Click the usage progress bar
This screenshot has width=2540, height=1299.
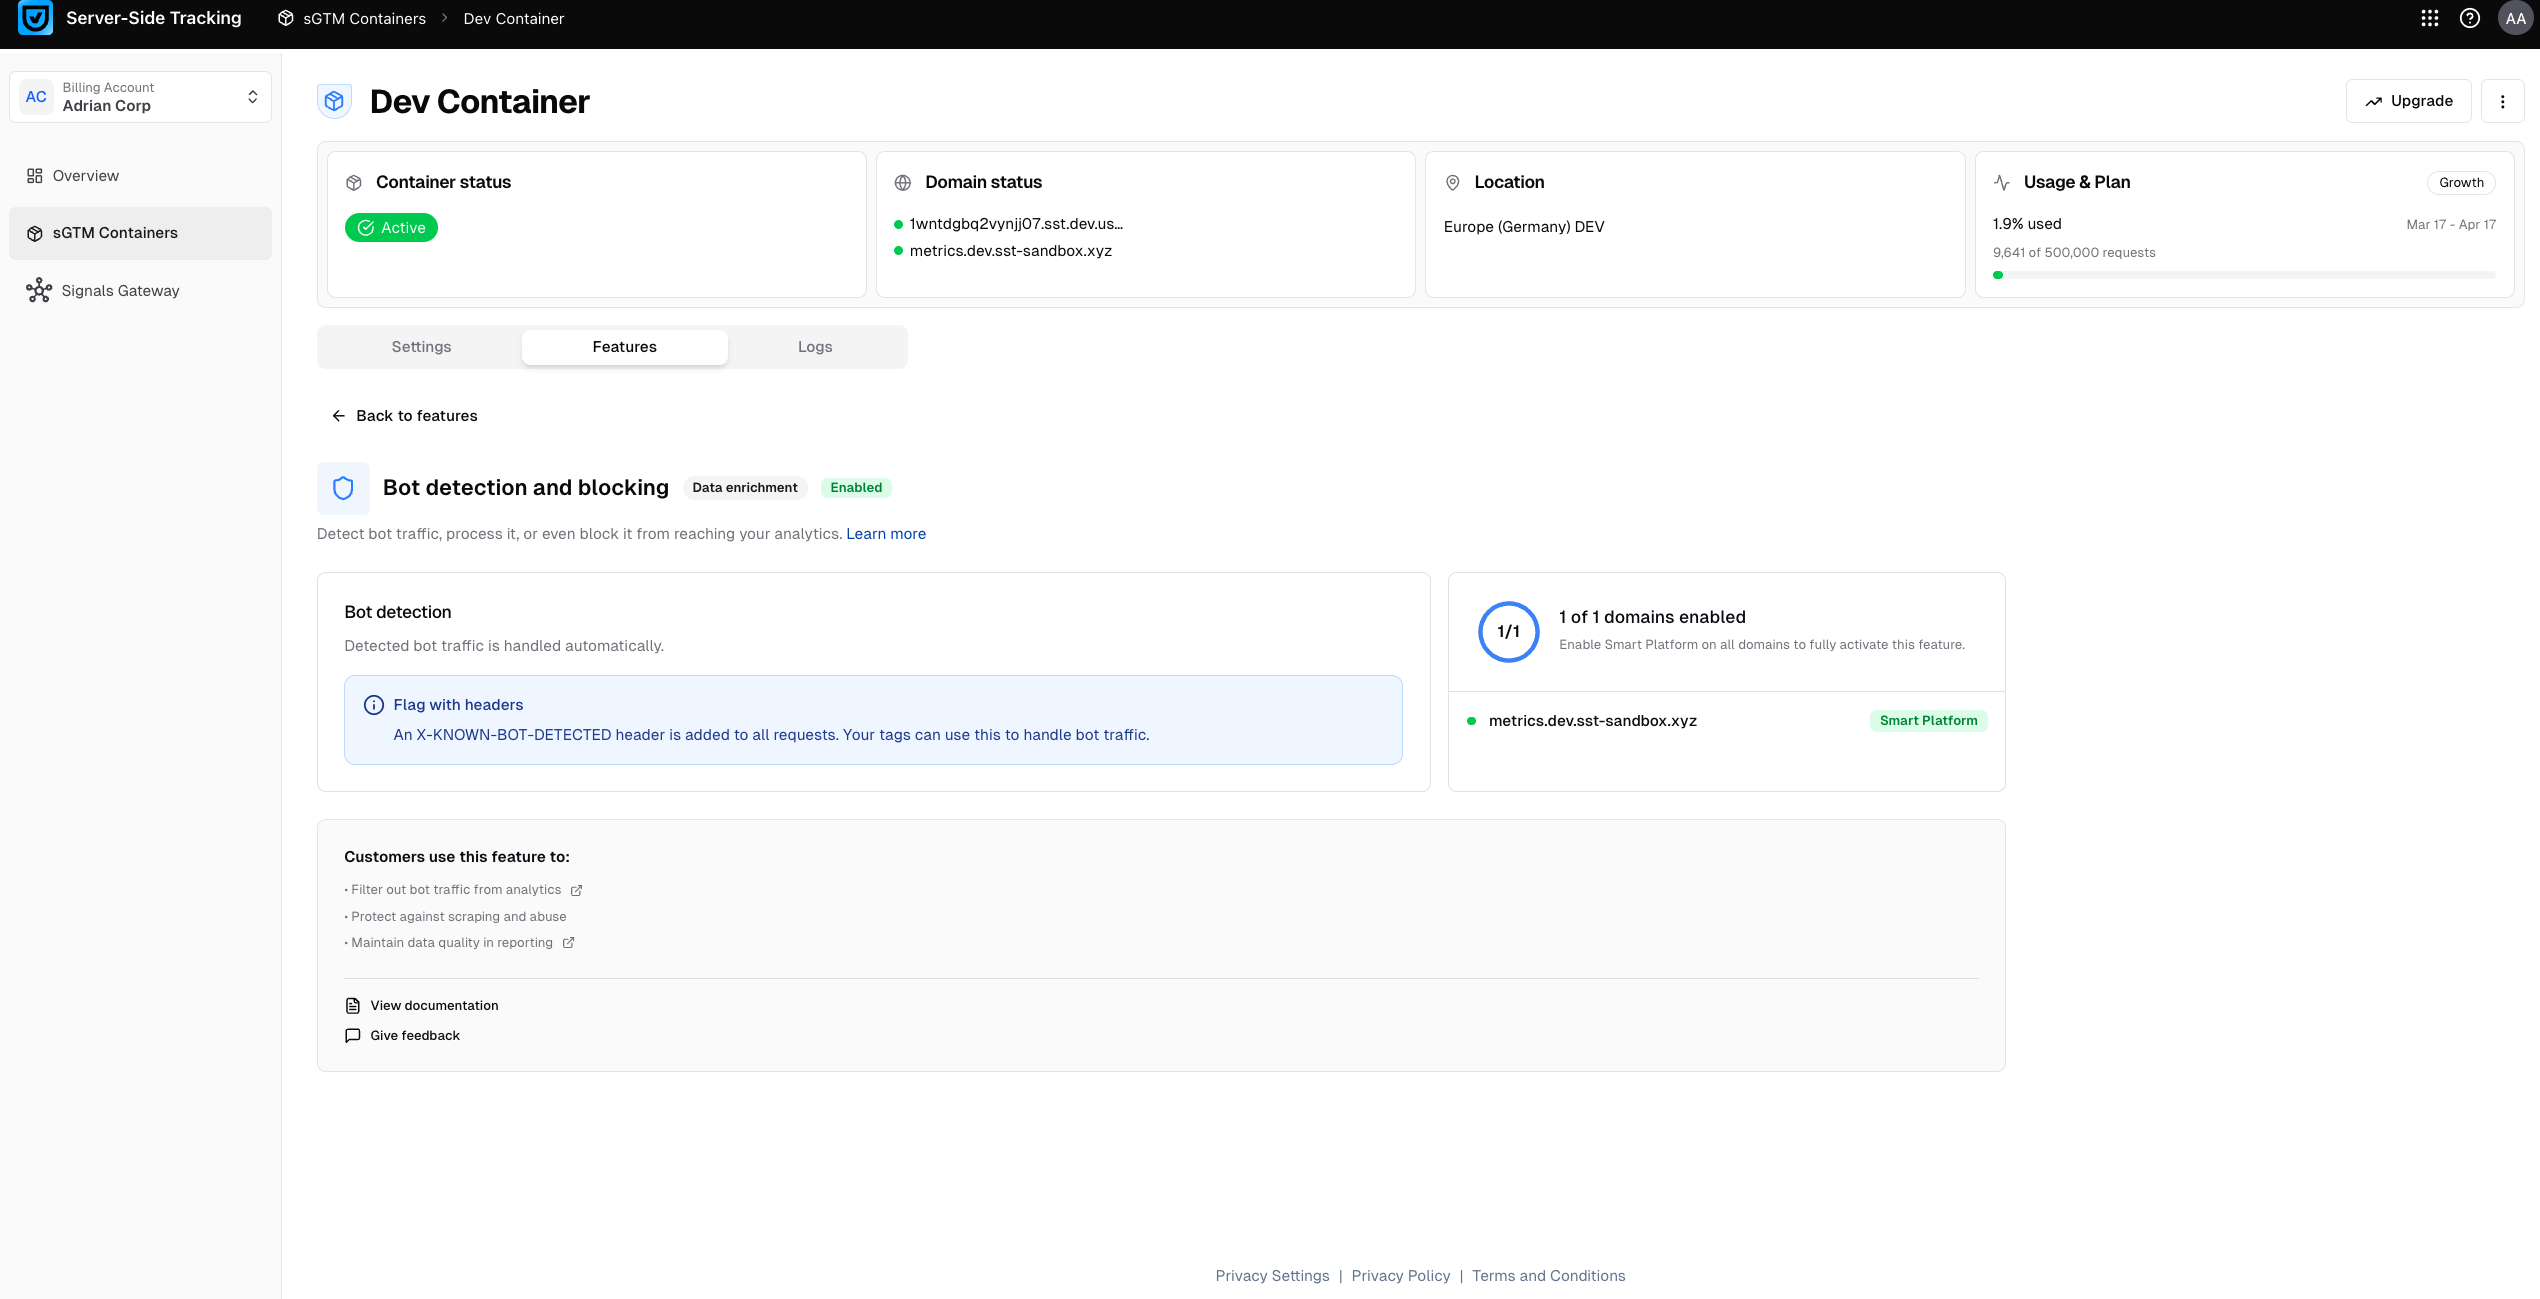(x=2243, y=275)
